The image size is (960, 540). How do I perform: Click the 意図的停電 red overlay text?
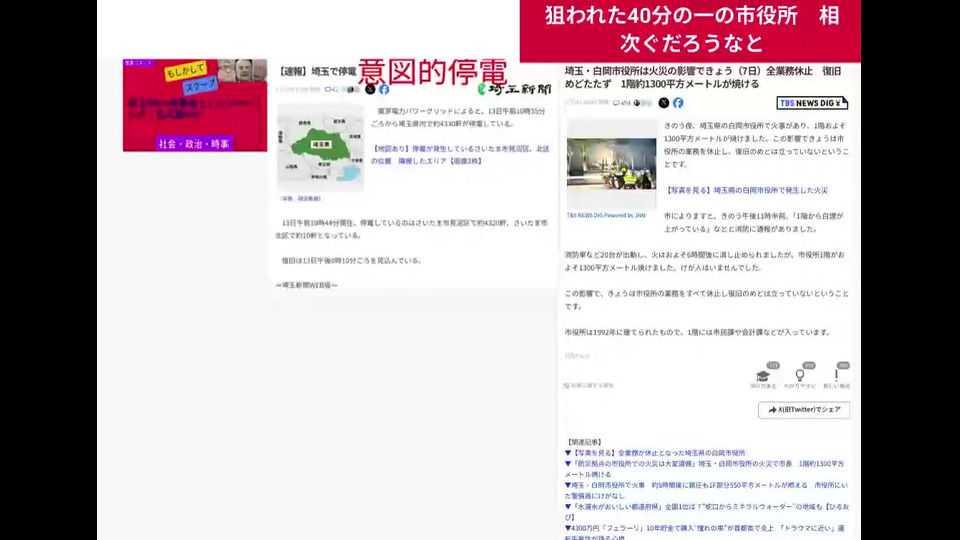[x=433, y=72]
